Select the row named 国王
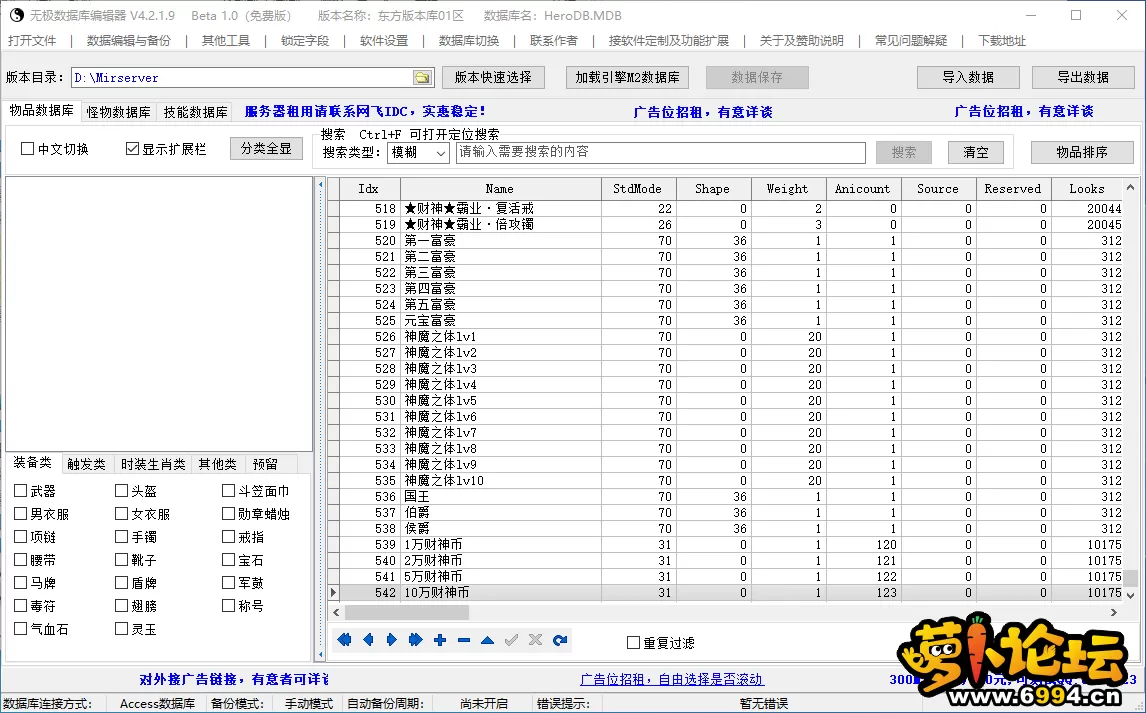The width and height of the screenshot is (1146, 713). [726, 497]
